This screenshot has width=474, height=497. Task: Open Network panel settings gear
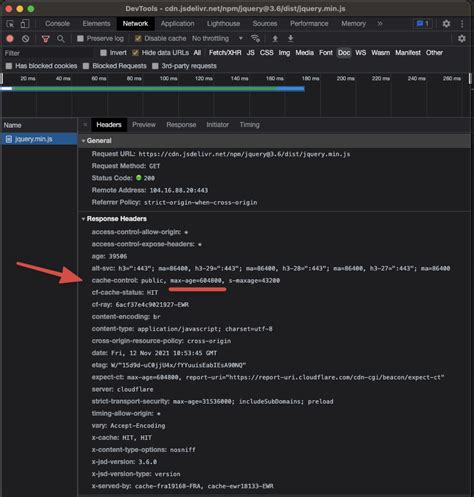point(462,39)
